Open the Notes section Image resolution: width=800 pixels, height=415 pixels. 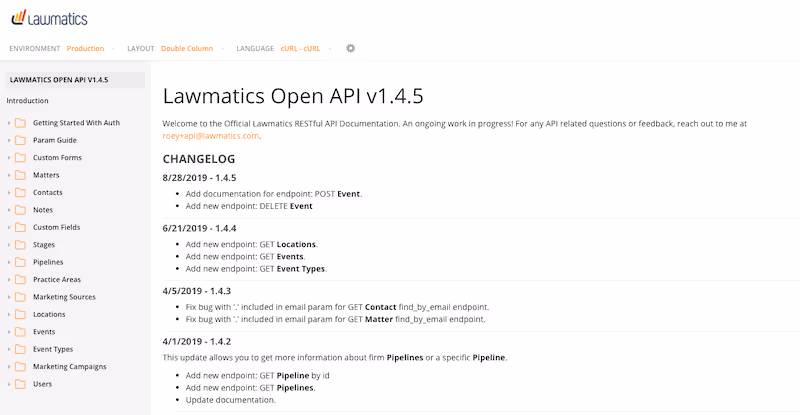click(43, 210)
